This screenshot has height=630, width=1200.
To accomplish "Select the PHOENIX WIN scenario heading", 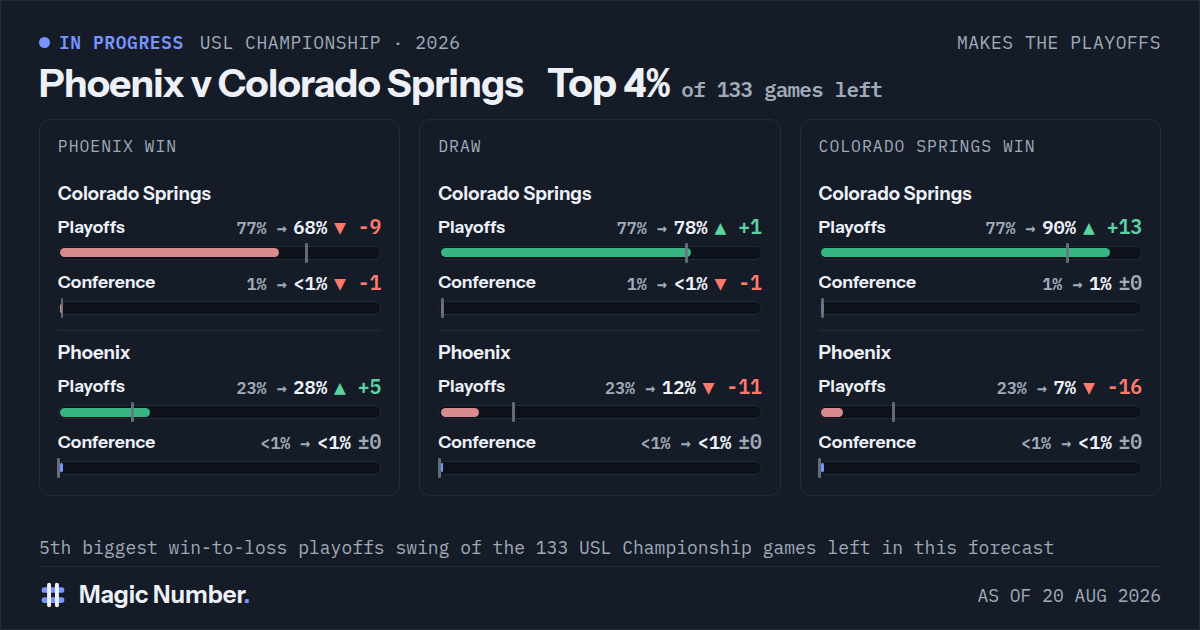I will click(117, 146).
